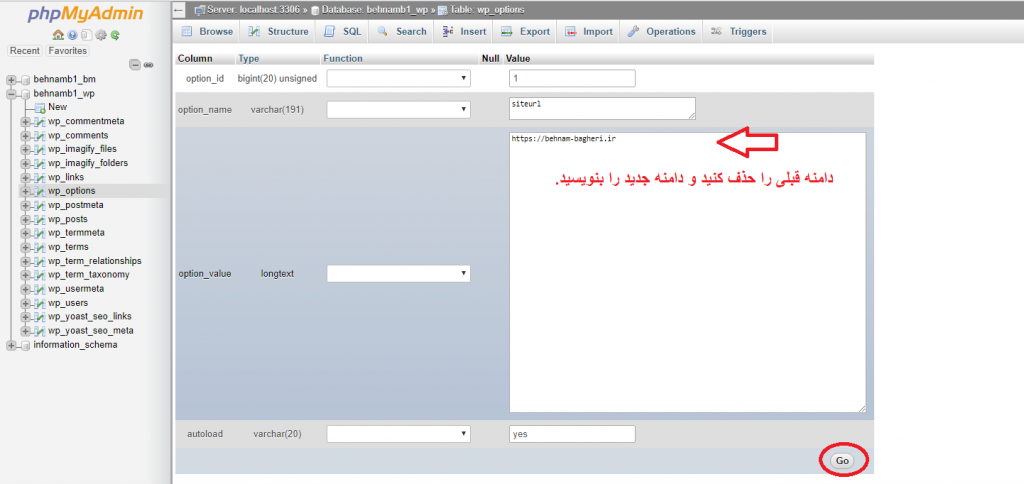Screen dimensions: 1024x484
Task: Click the option_value textarea with site URL
Action: [688, 272]
